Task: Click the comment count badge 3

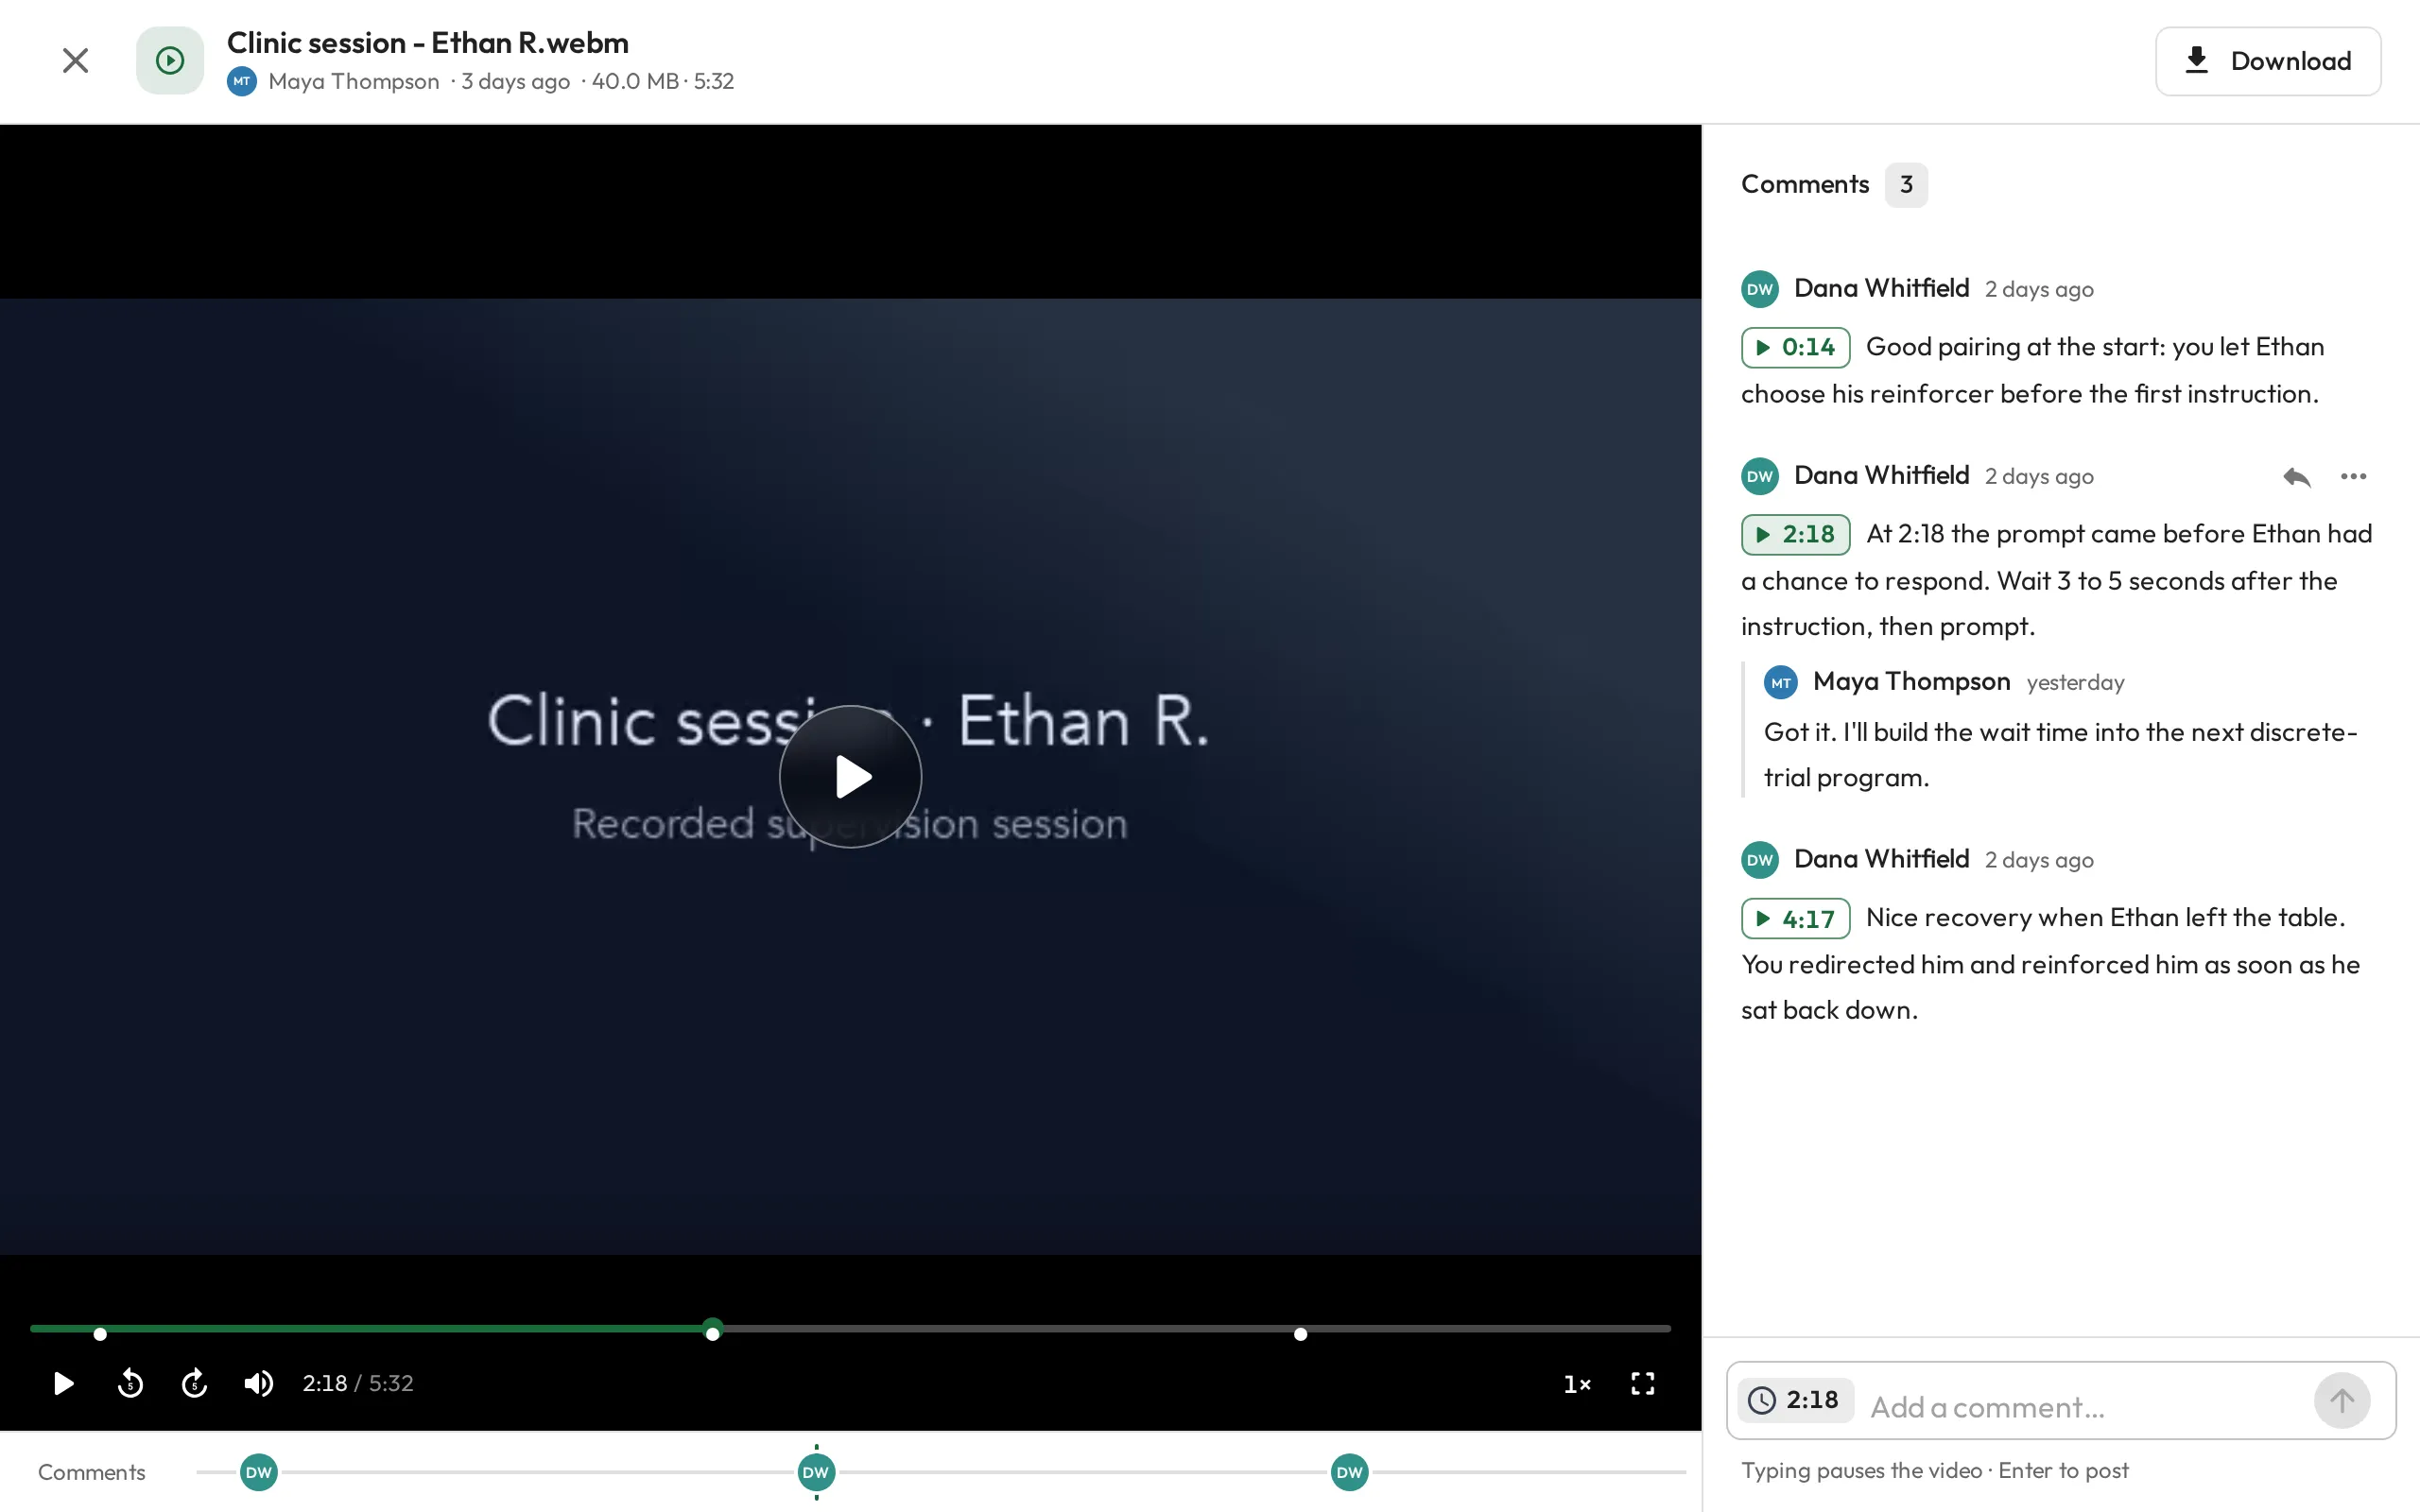Action: (x=1906, y=185)
